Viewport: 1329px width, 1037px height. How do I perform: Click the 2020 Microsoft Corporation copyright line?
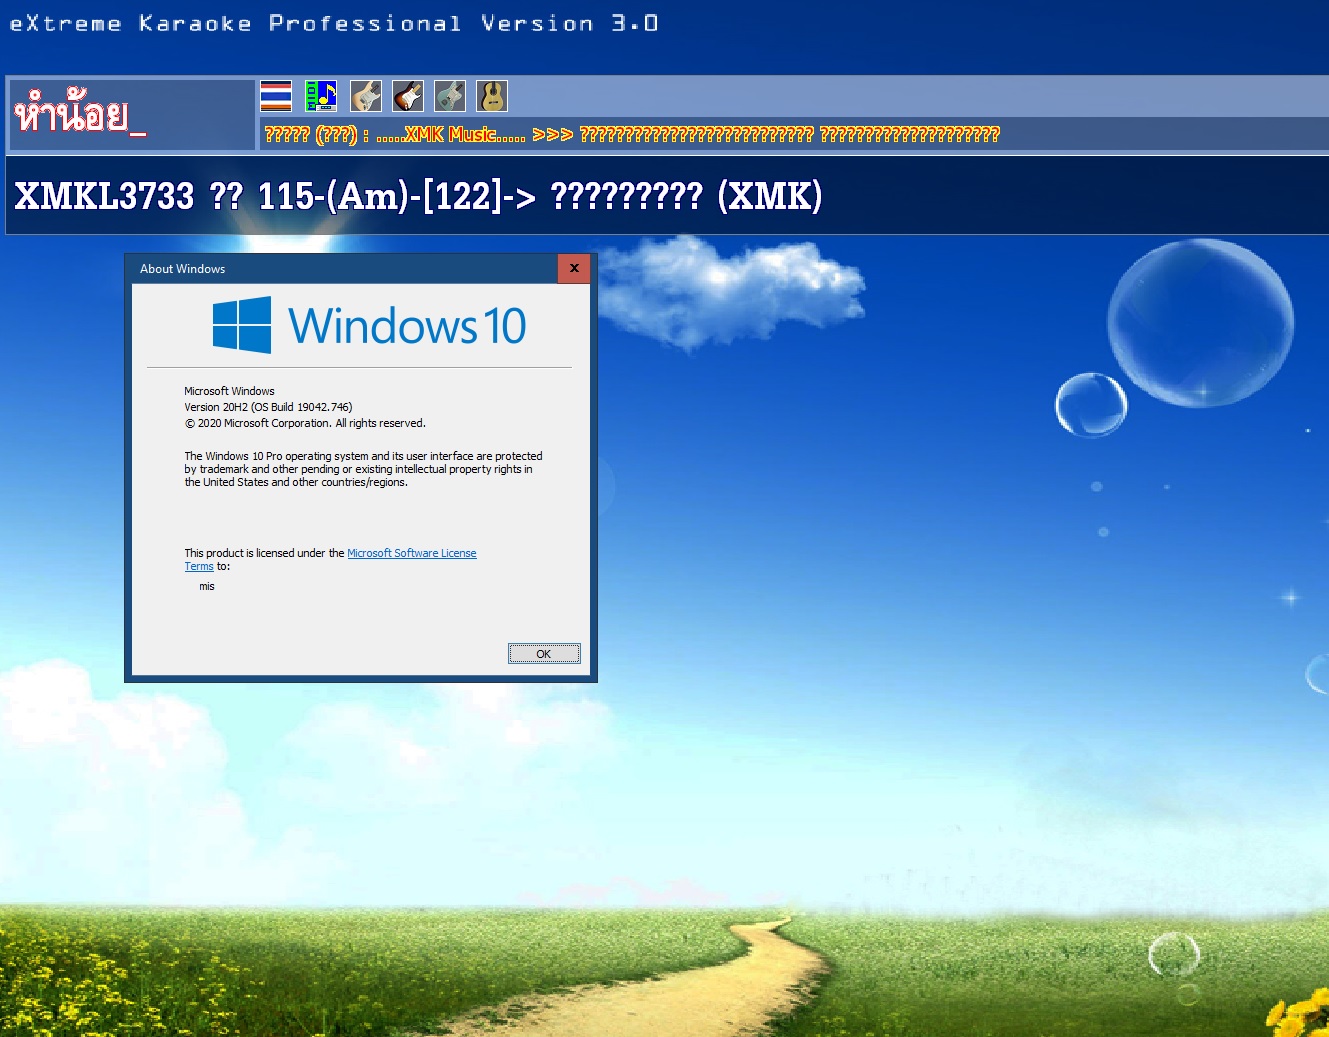pos(305,423)
